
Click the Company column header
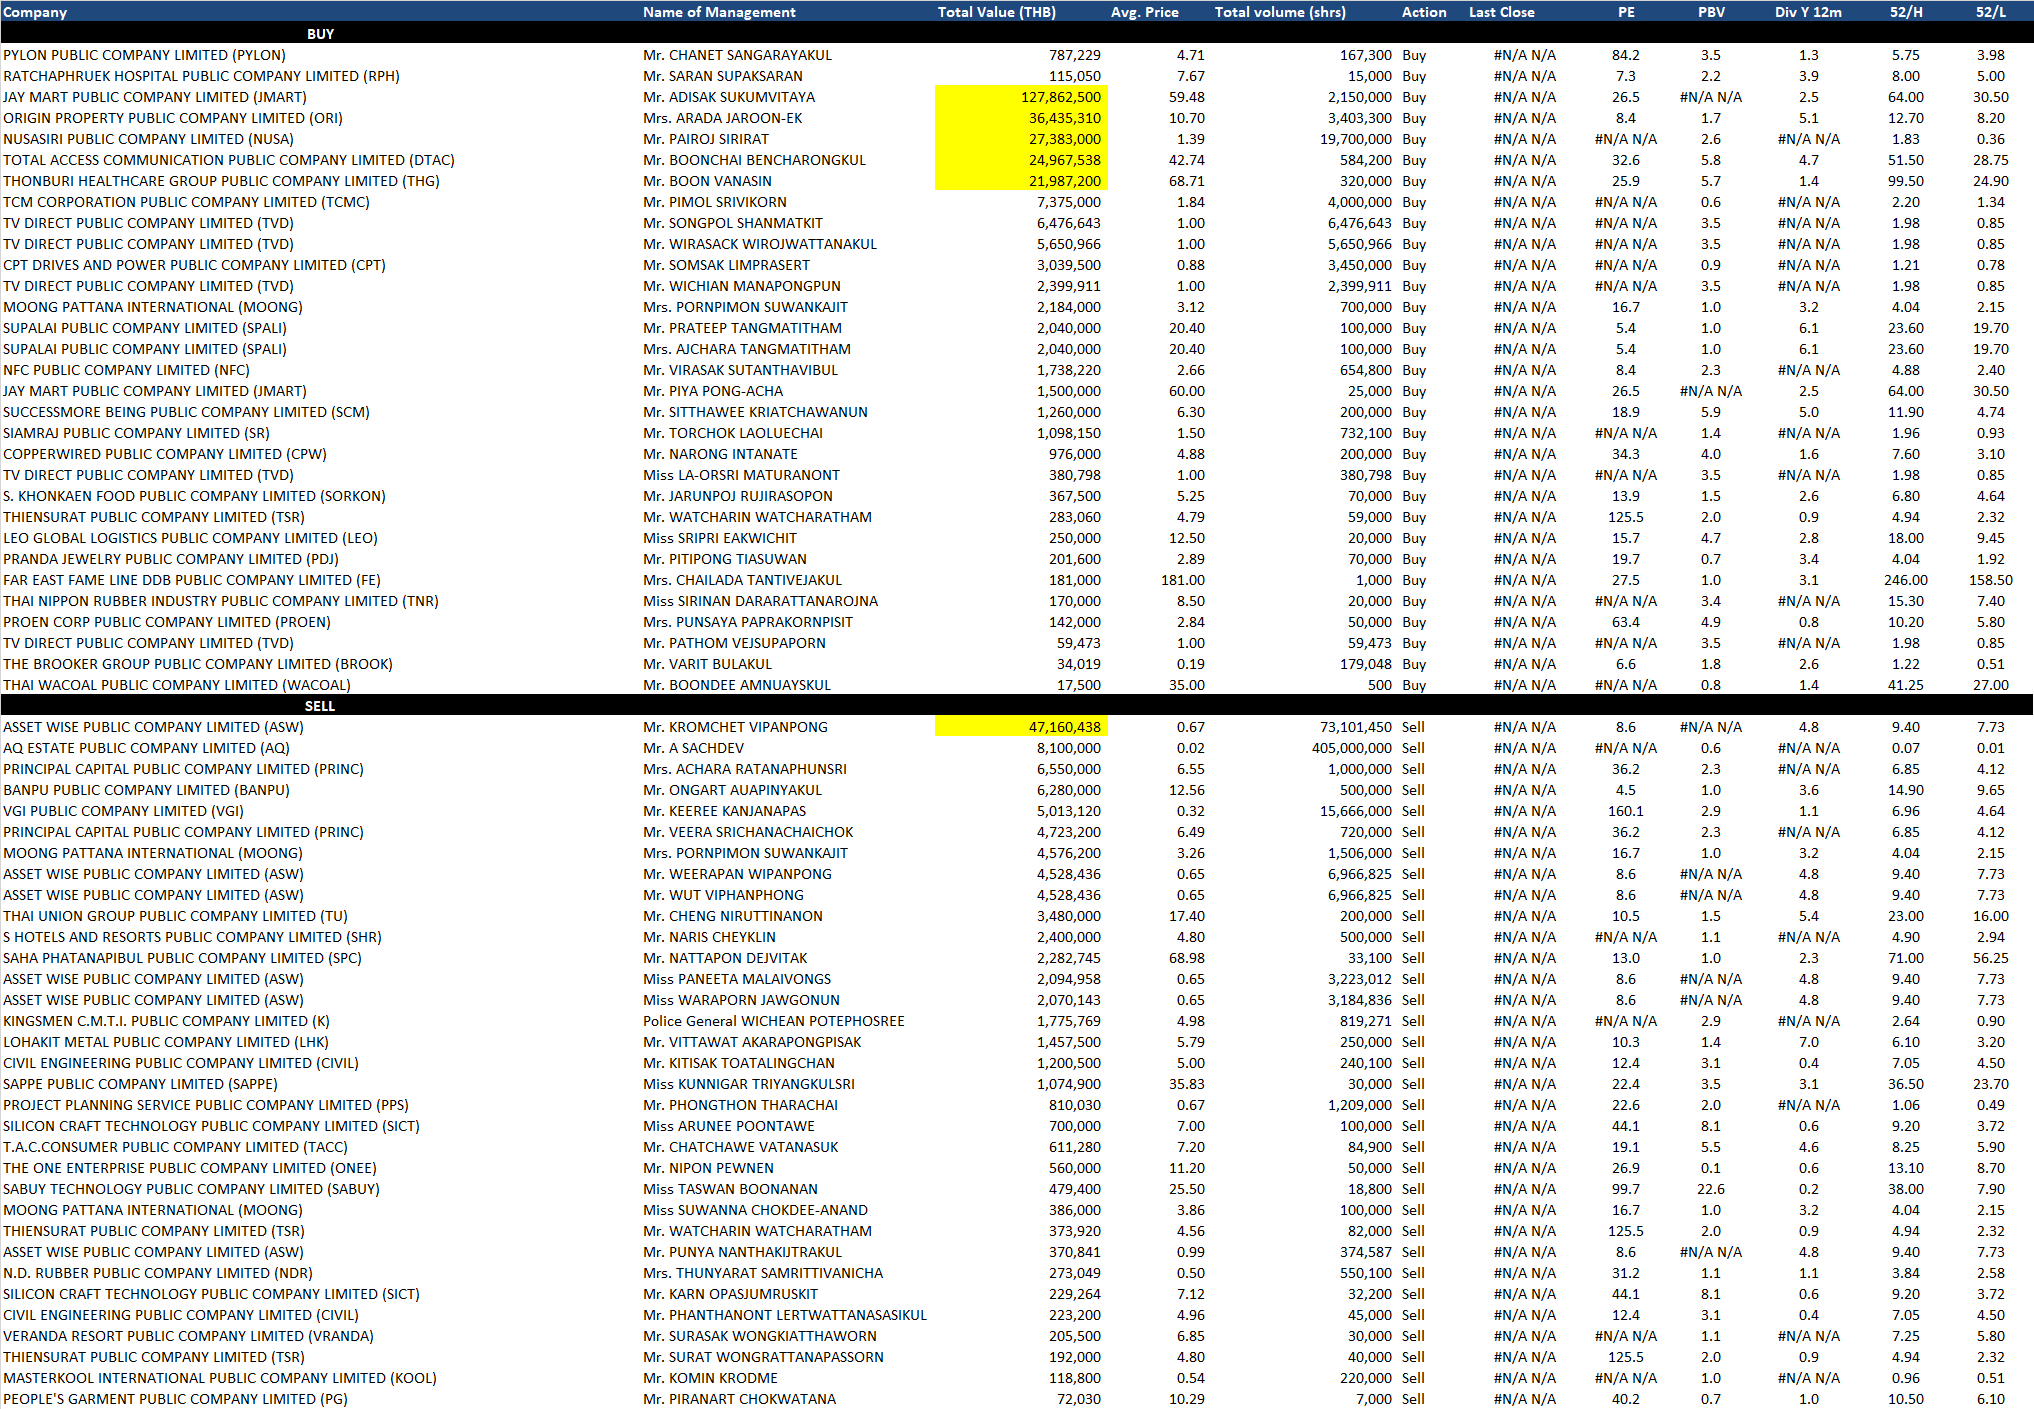(35, 12)
